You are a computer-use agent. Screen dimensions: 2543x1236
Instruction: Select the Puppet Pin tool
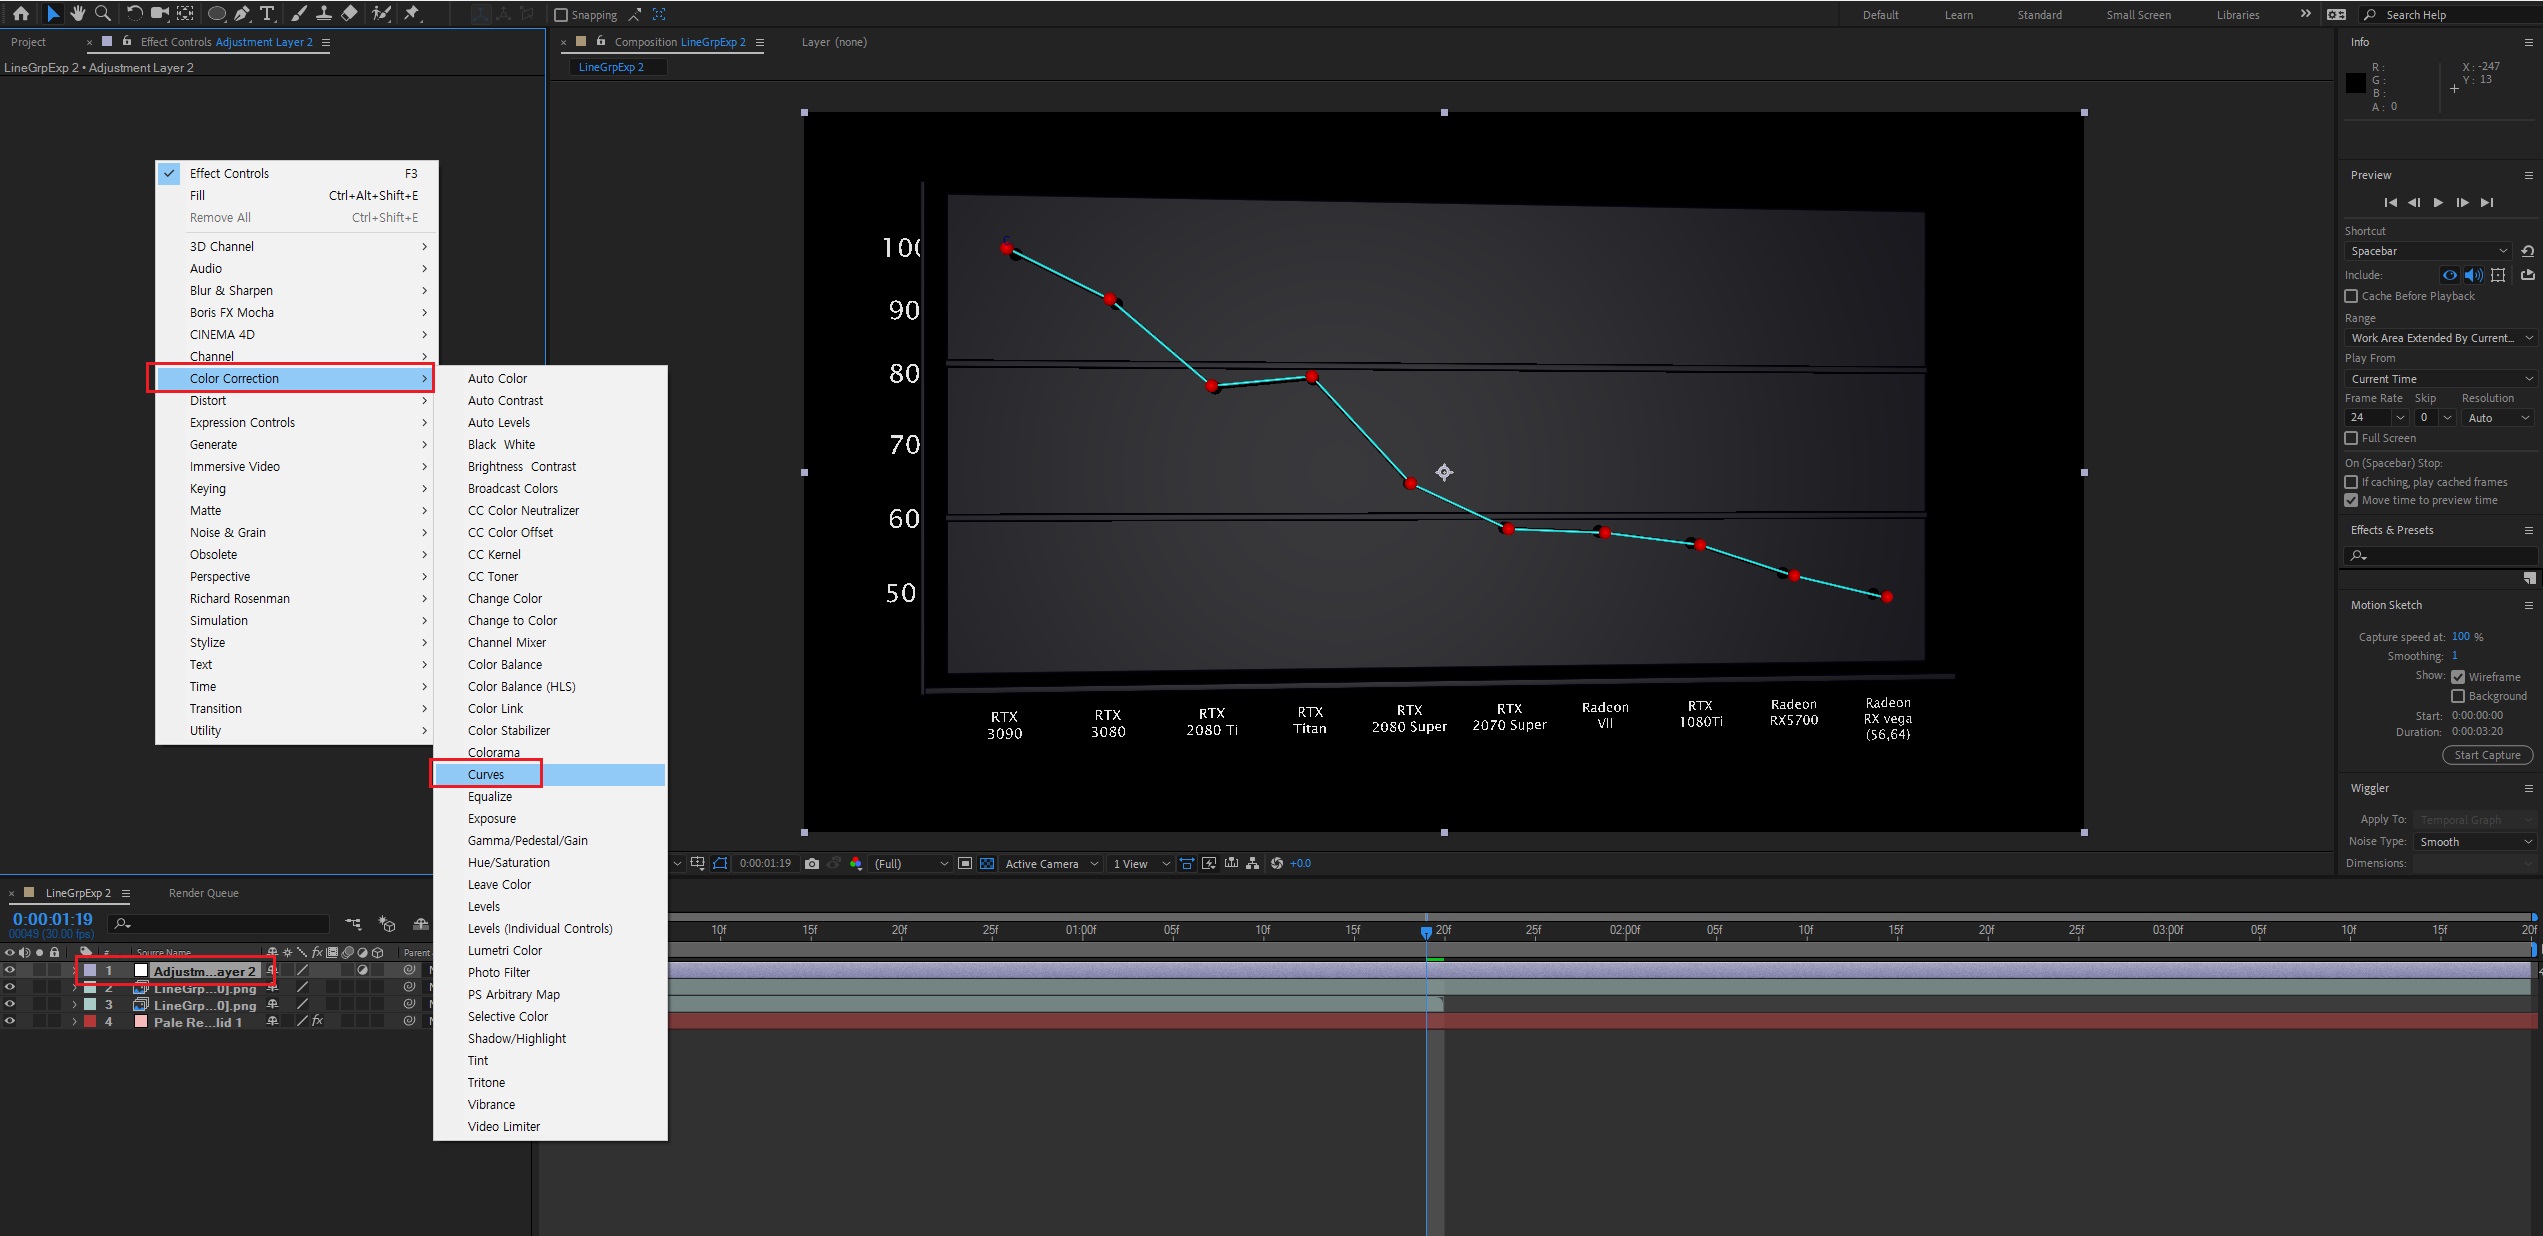[x=411, y=14]
